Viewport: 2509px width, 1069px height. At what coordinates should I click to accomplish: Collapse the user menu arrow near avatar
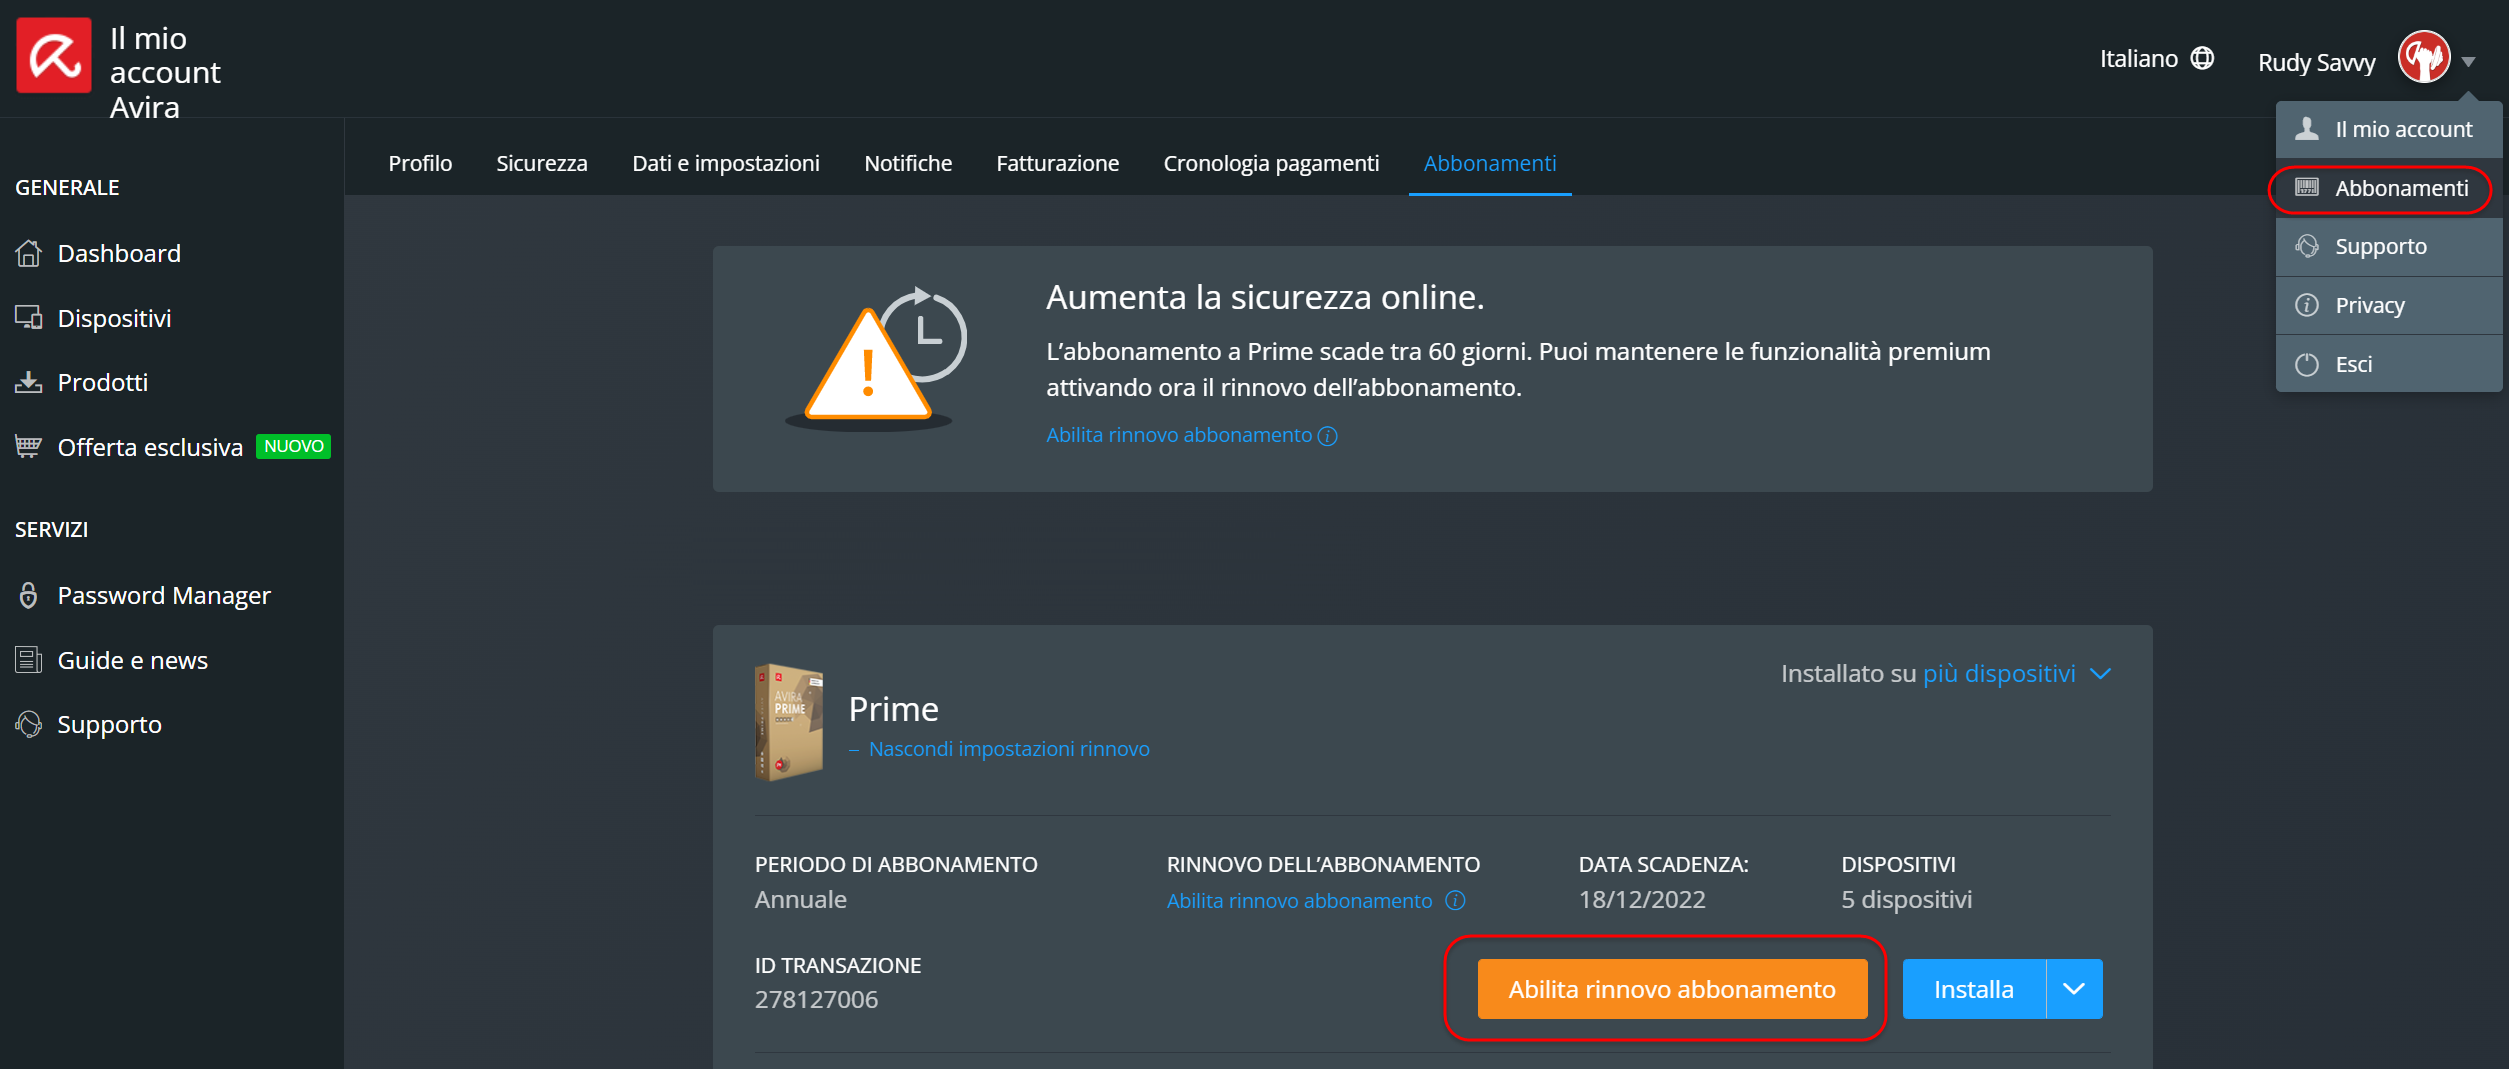2468,61
